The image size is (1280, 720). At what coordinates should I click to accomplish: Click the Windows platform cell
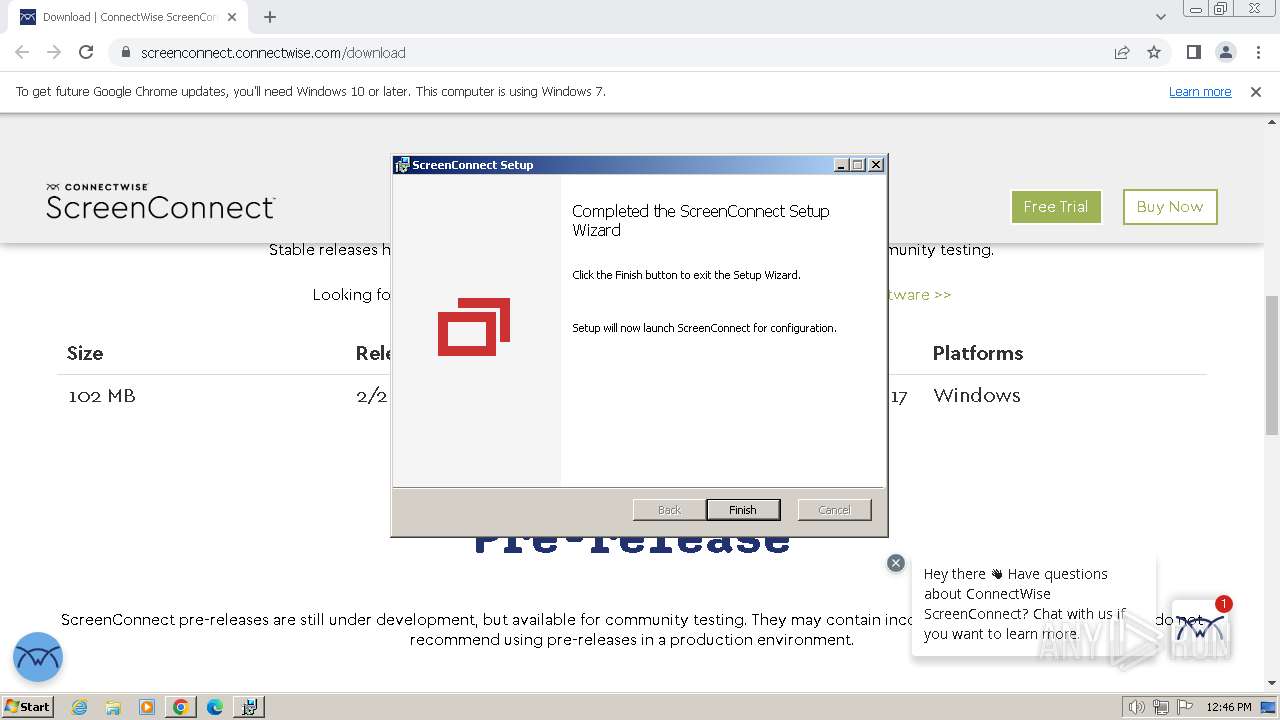coord(977,395)
